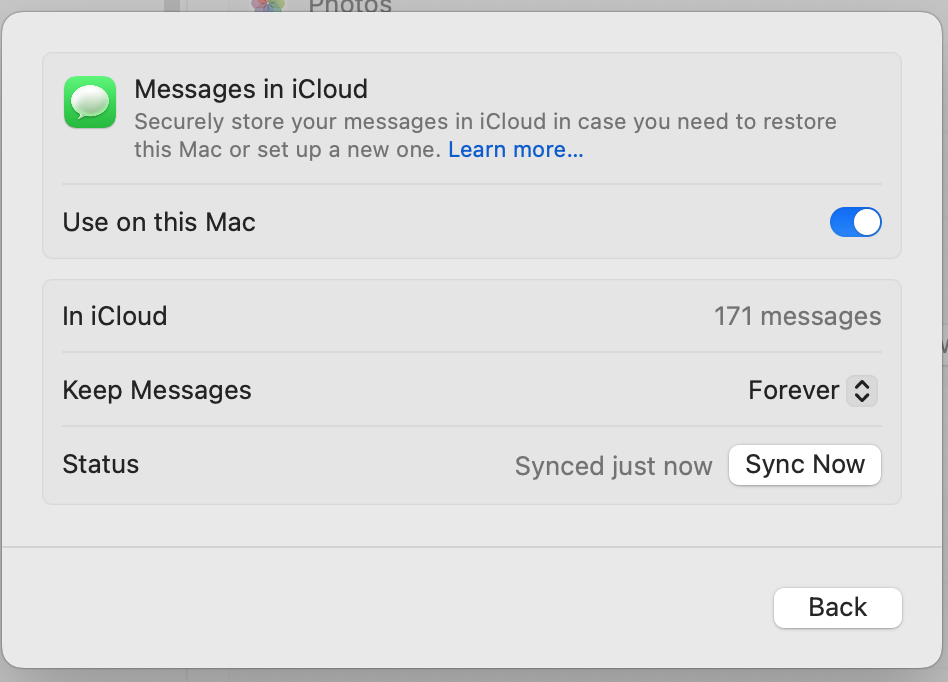948x682 pixels.
Task: Click the partially visible text at right edge
Action: point(943,345)
